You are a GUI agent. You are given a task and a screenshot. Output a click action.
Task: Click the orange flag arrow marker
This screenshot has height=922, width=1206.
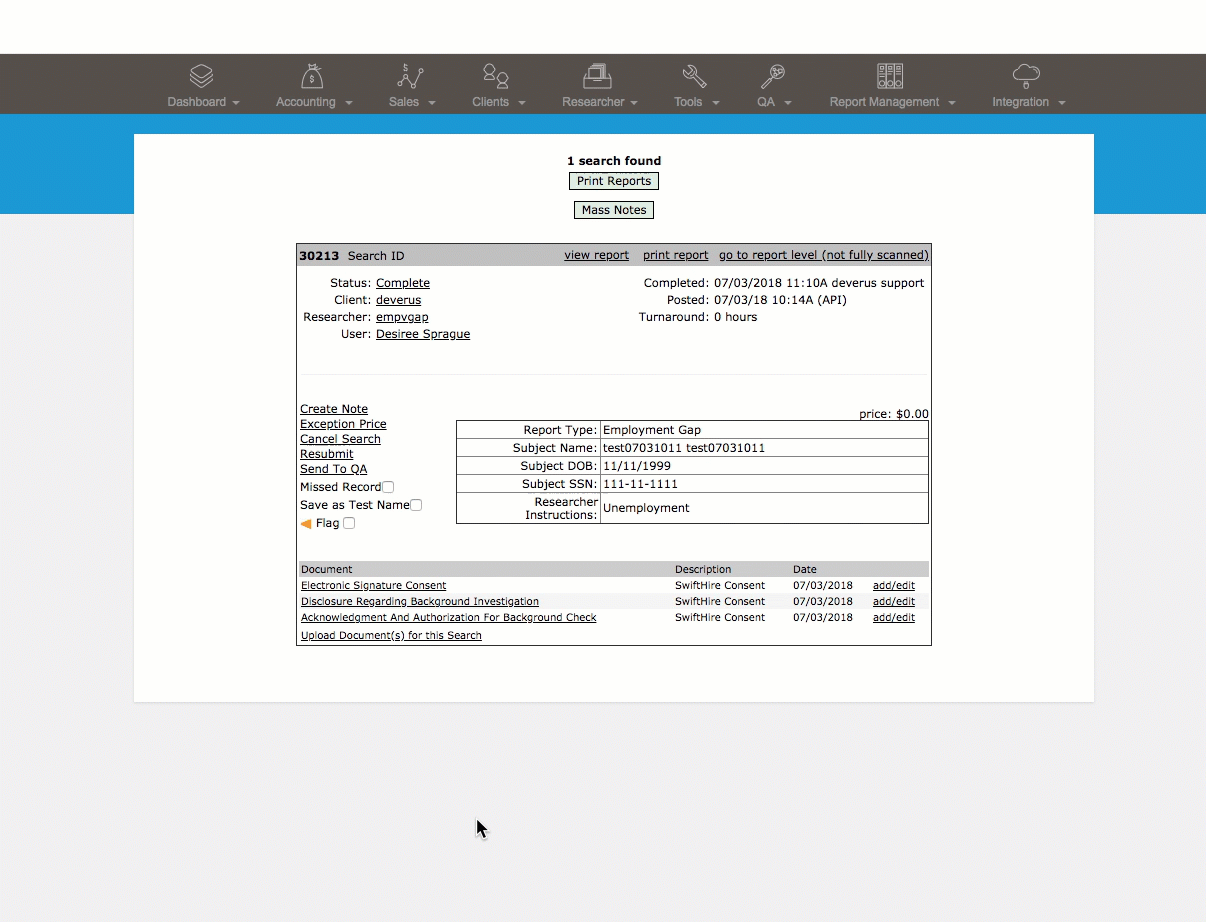coord(306,523)
